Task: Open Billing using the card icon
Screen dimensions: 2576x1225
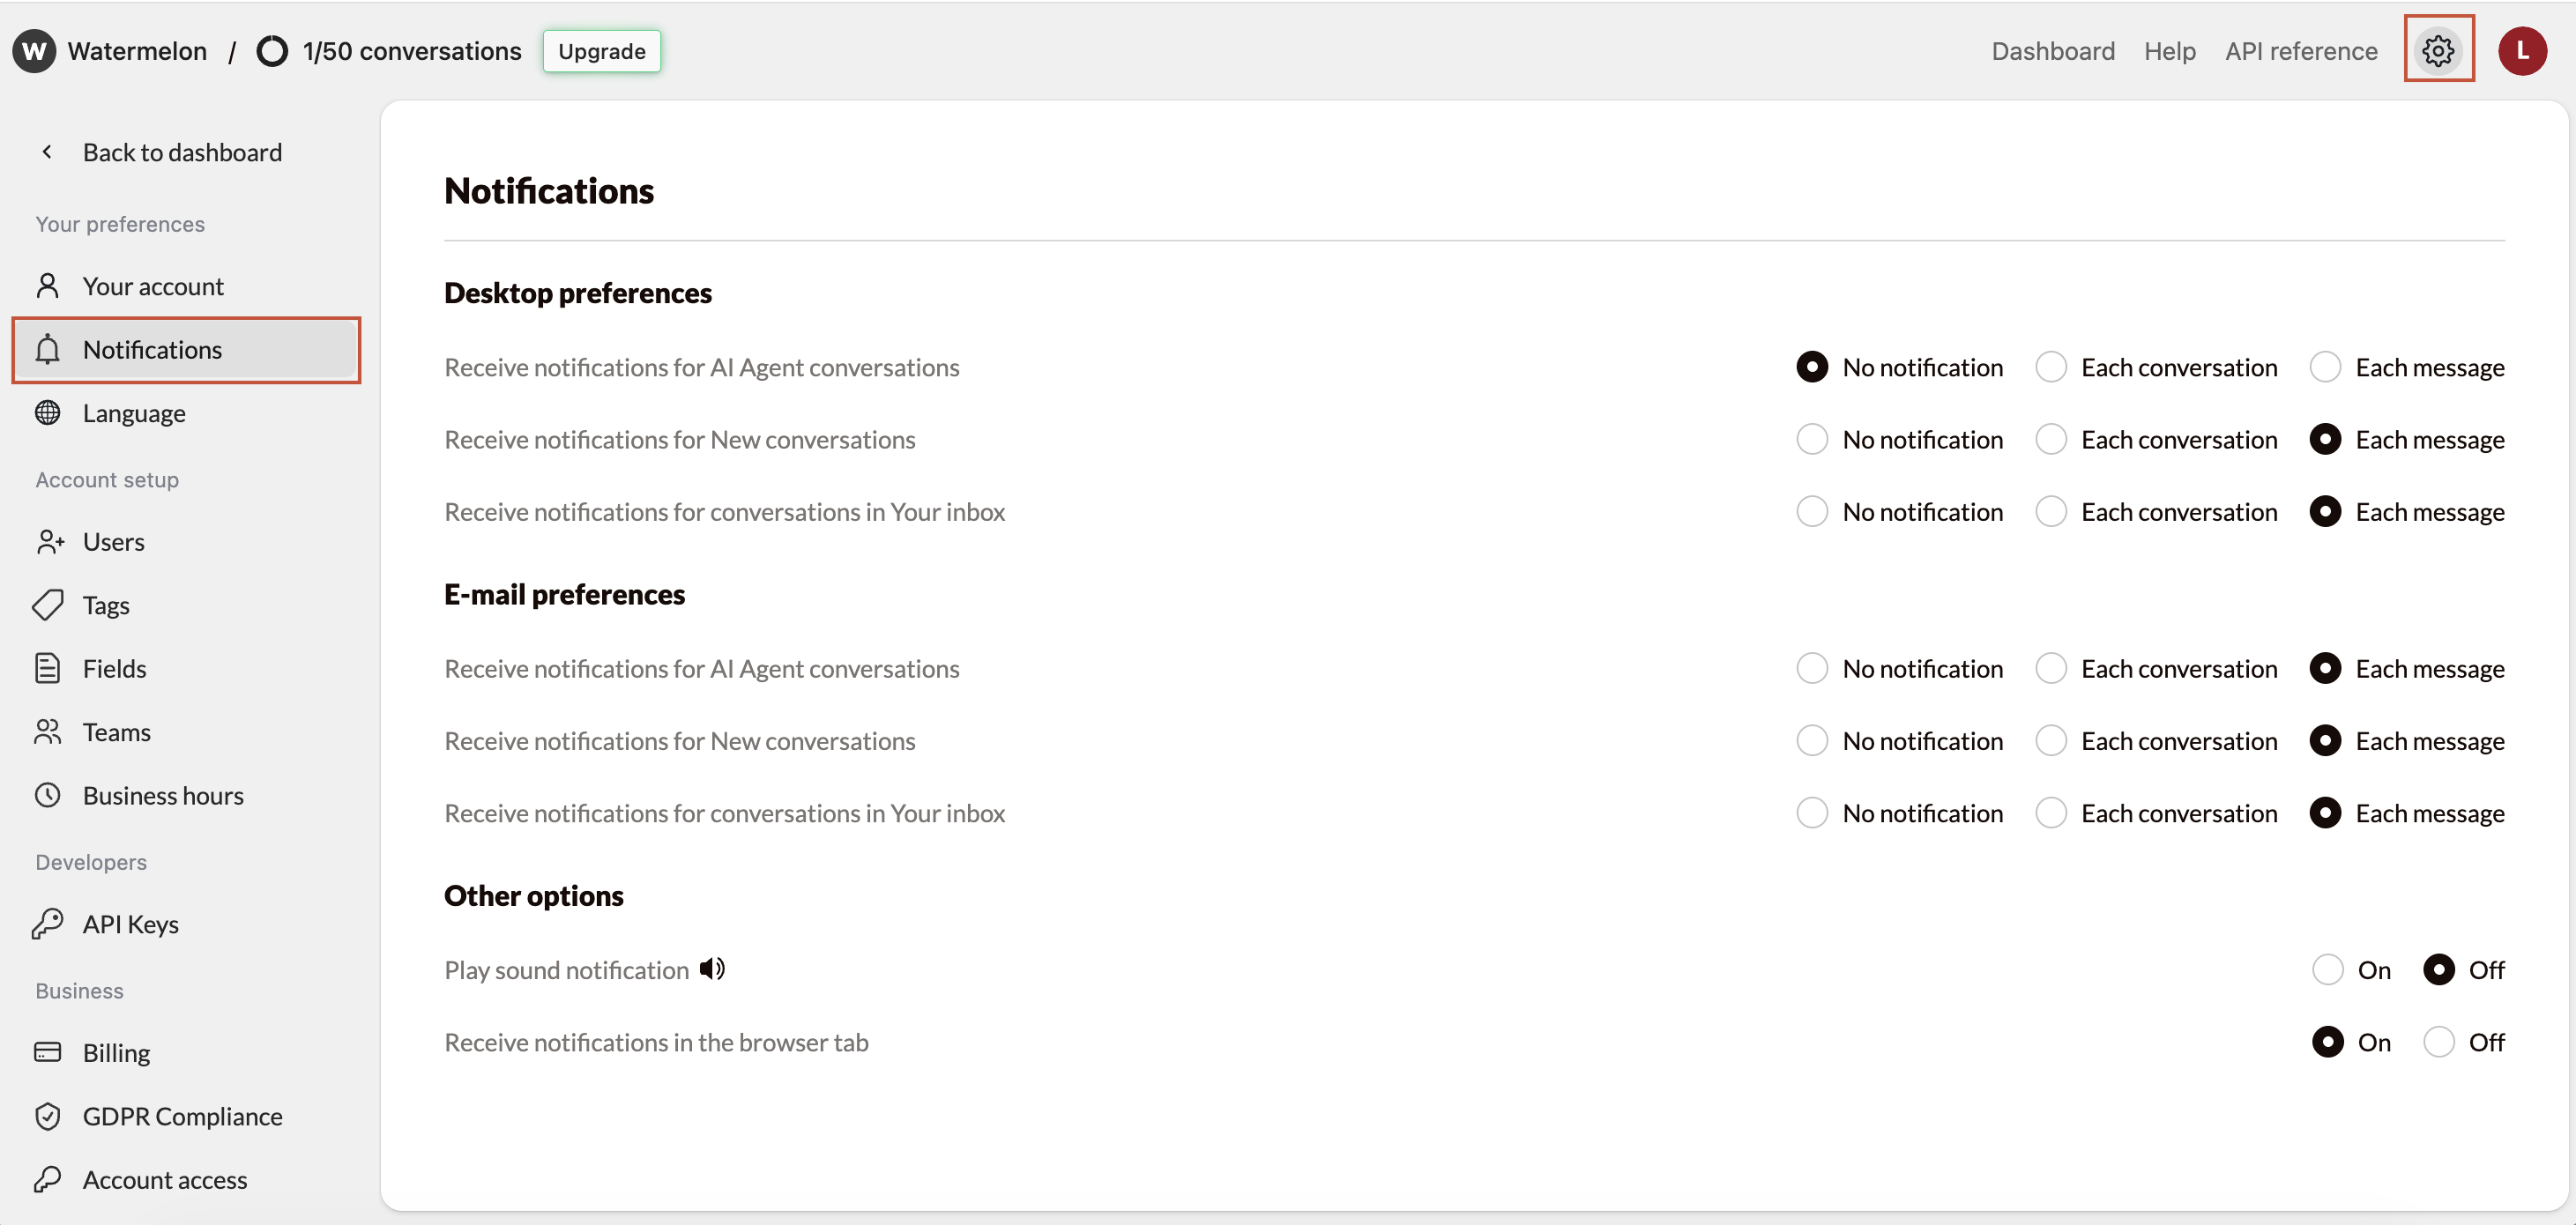Action: click(x=48, y=1052)
